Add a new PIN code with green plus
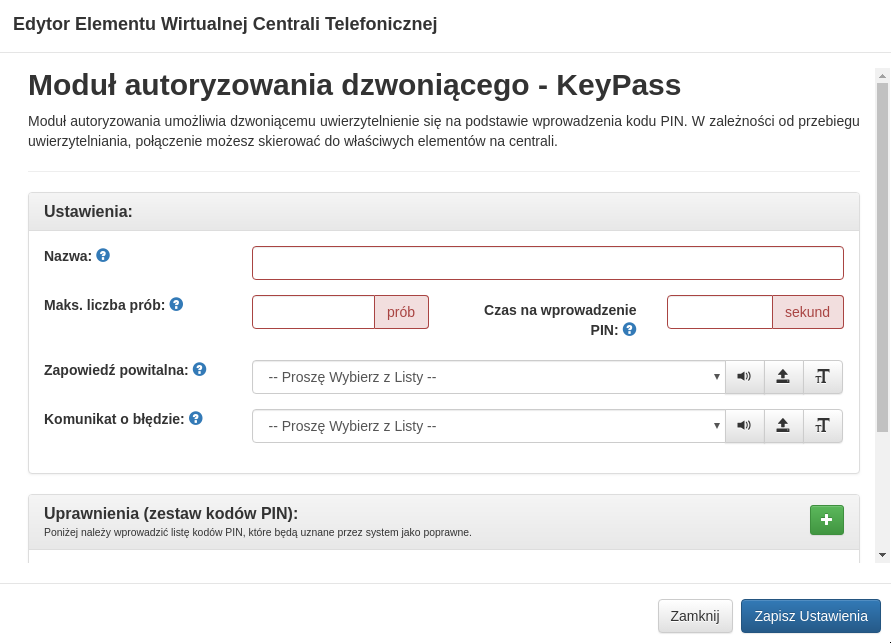Image resolution: width=891 pixels, height=643 pixels. click(x=826, y=520)
